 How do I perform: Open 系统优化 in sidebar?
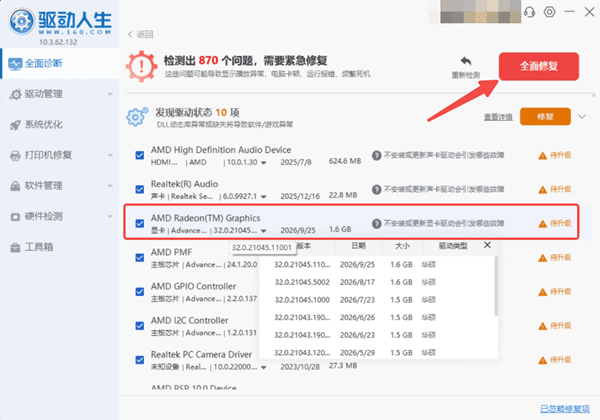[59, 125]
